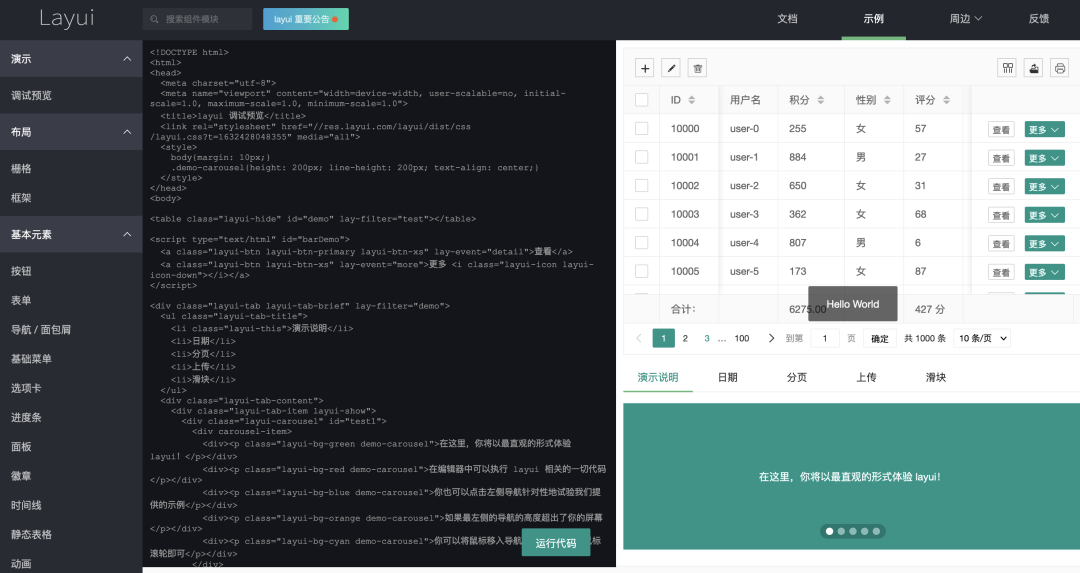Image resolution: width=1080 pixels, height=573 pixels.
Task: Open the 反馈 top navigation item
Action: coord(1039,19)
